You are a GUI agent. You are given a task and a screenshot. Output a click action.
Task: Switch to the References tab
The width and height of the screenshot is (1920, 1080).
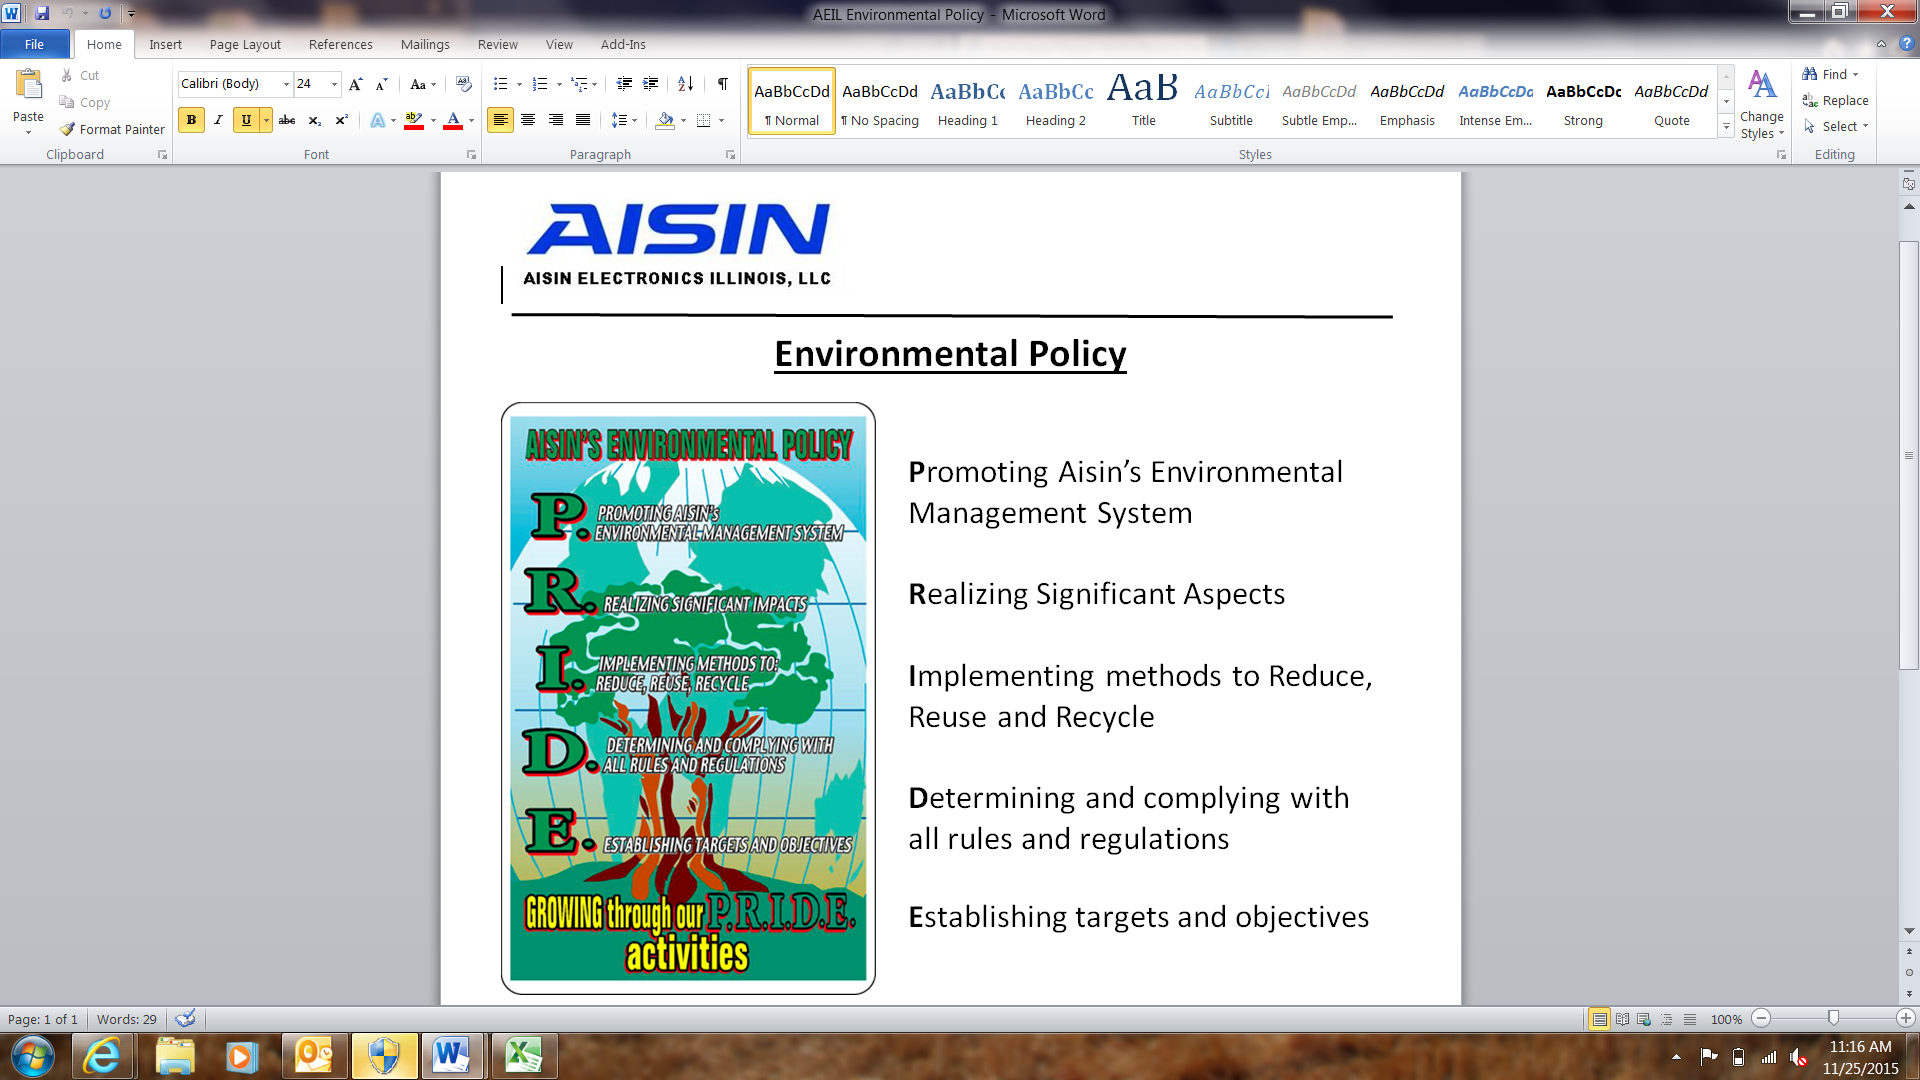point(340,44)
